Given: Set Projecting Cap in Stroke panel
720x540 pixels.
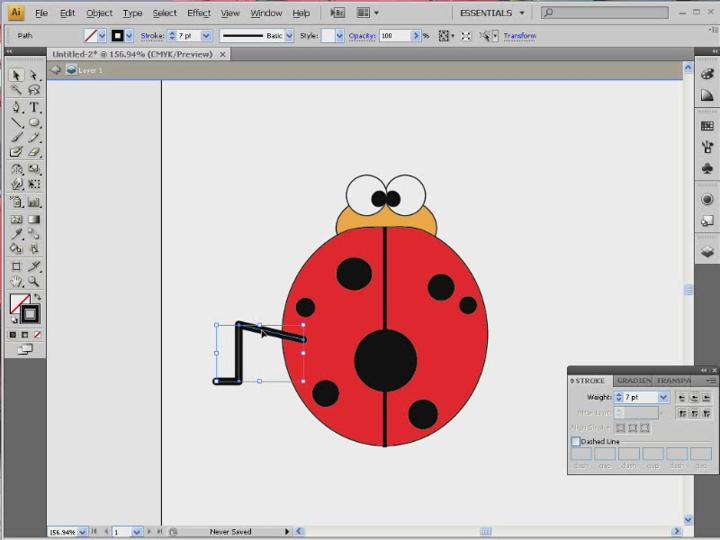Looking at the screenshot, I should pyautogui.click(x=706, y=398).
